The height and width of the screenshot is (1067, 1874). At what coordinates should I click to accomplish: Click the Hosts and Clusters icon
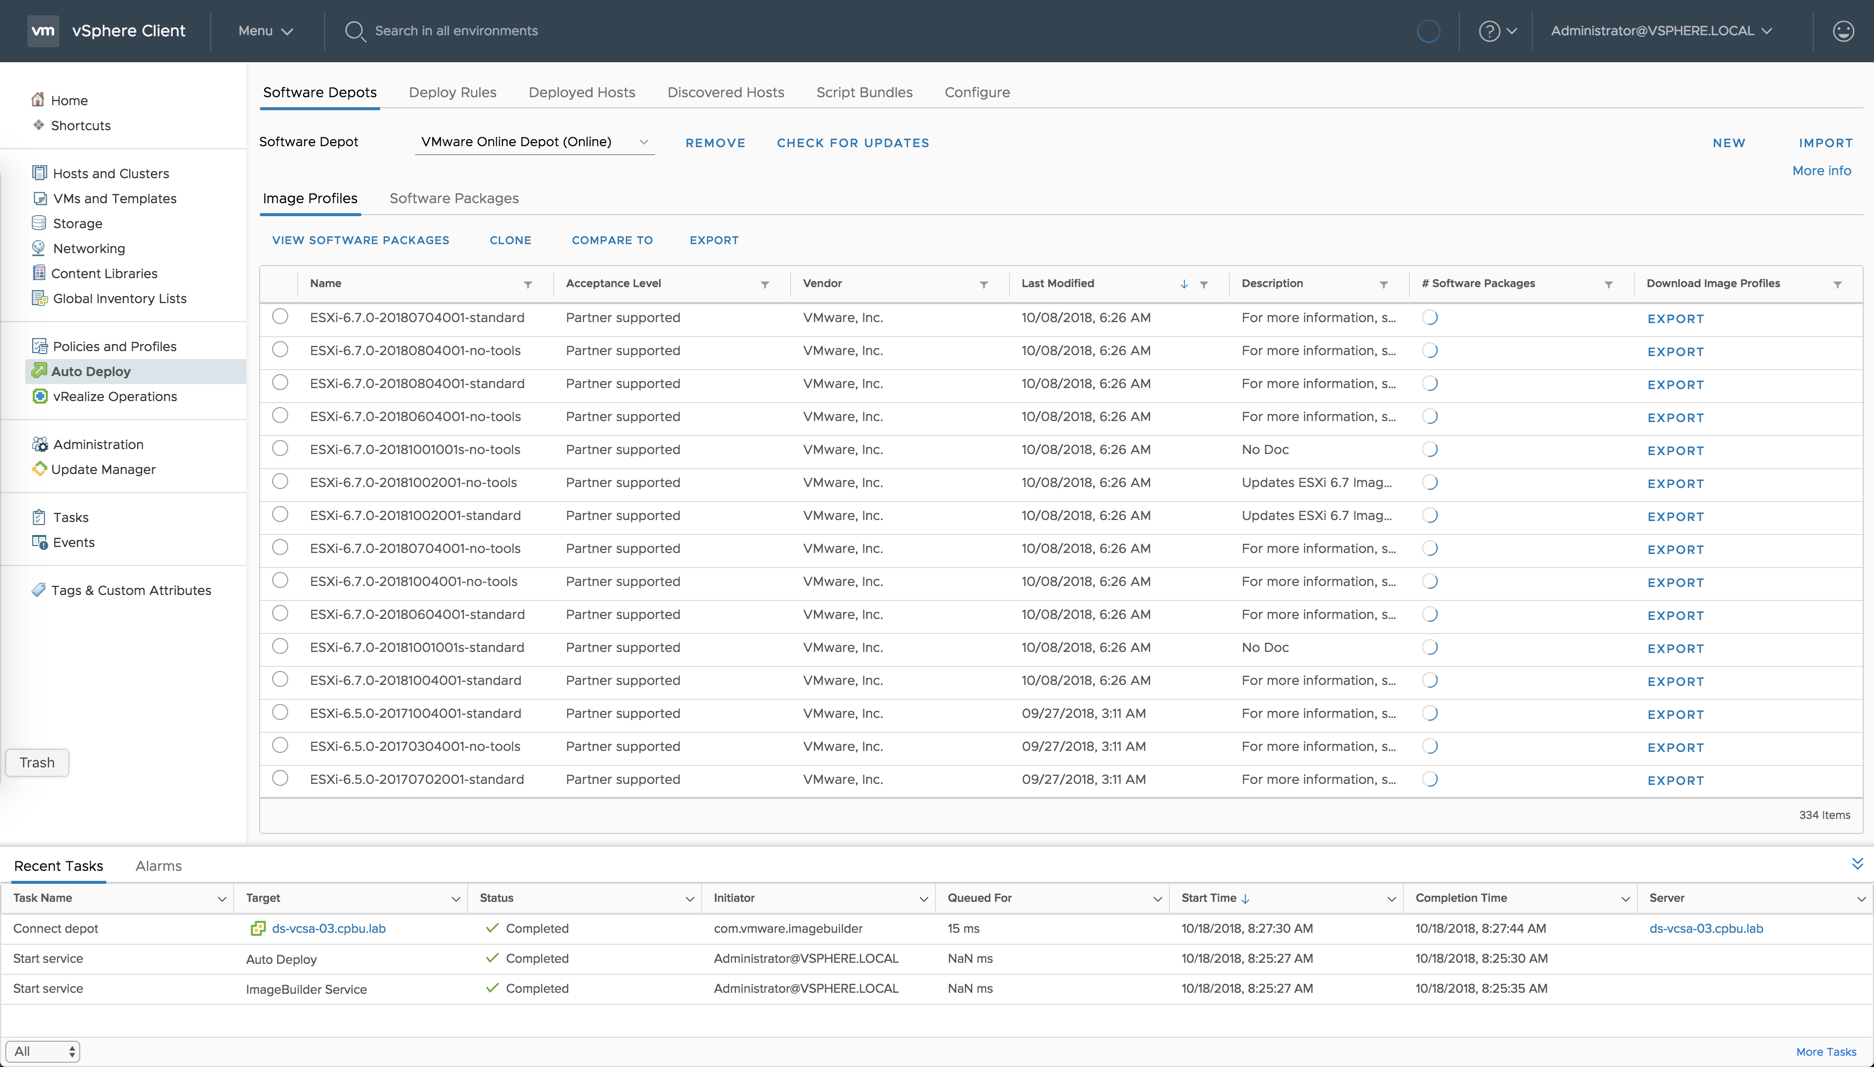[x=39, y=173]
